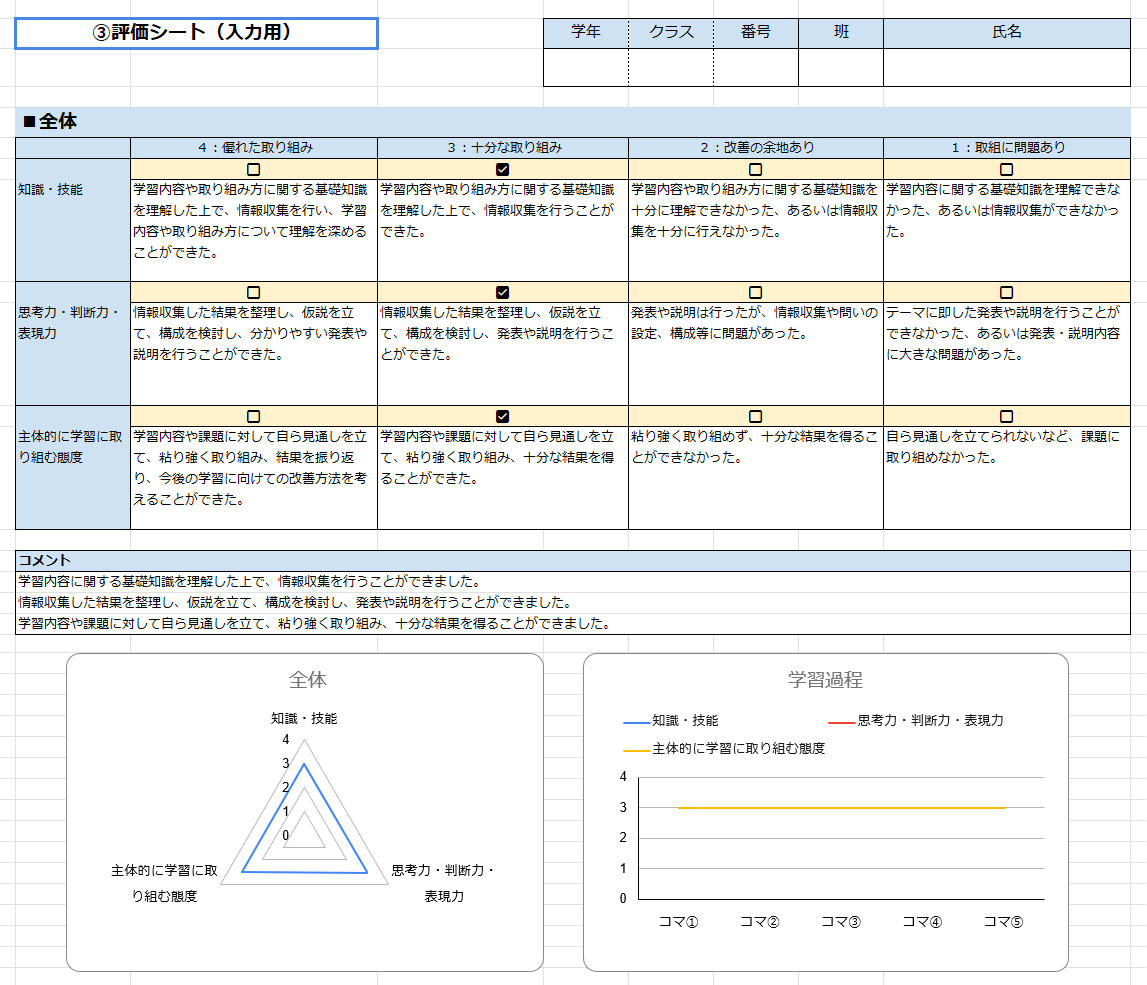
Task: Click the empty cell under 番号
Action: [756, 67]
